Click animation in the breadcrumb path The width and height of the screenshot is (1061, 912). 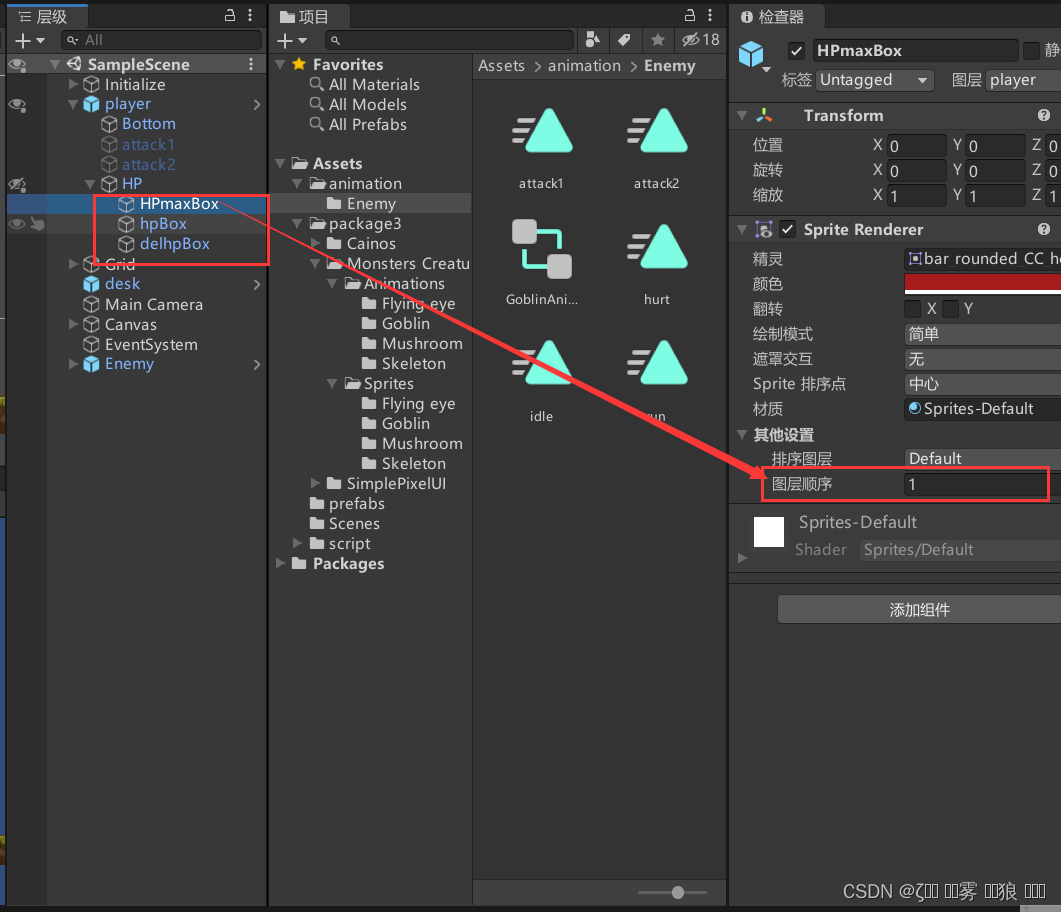pyautogui.click(x=584, y=66)
